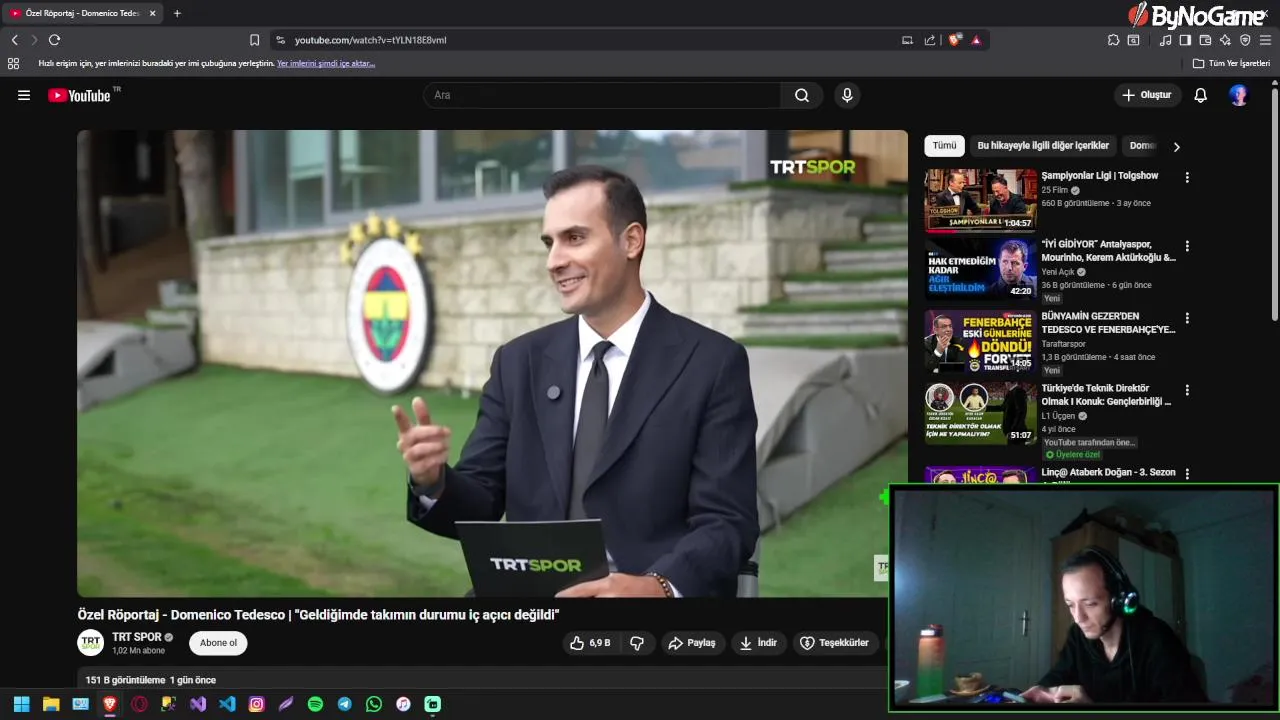Screen dimensions: 1280x720
Task: Open the Taraftarspor channel name
Action: point(1063,344)
